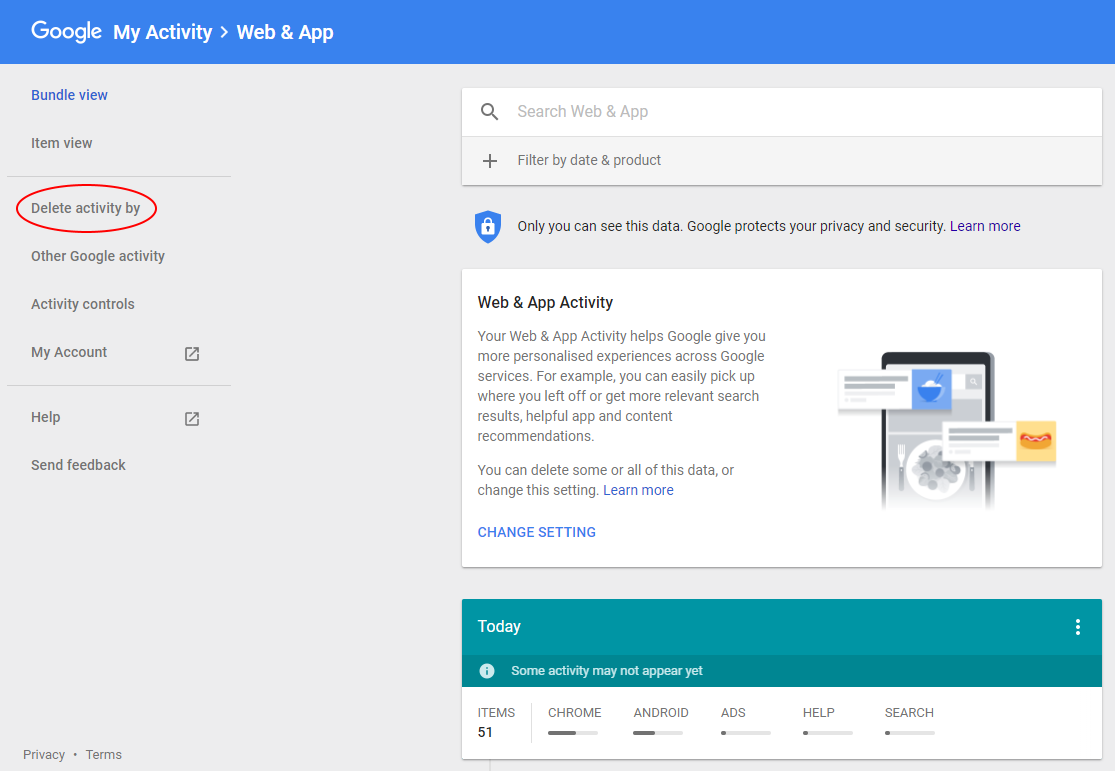Open My Activity breadcrumb link
The height and width of the screenshot is (771, 1115).
click(x=163, y=32)
